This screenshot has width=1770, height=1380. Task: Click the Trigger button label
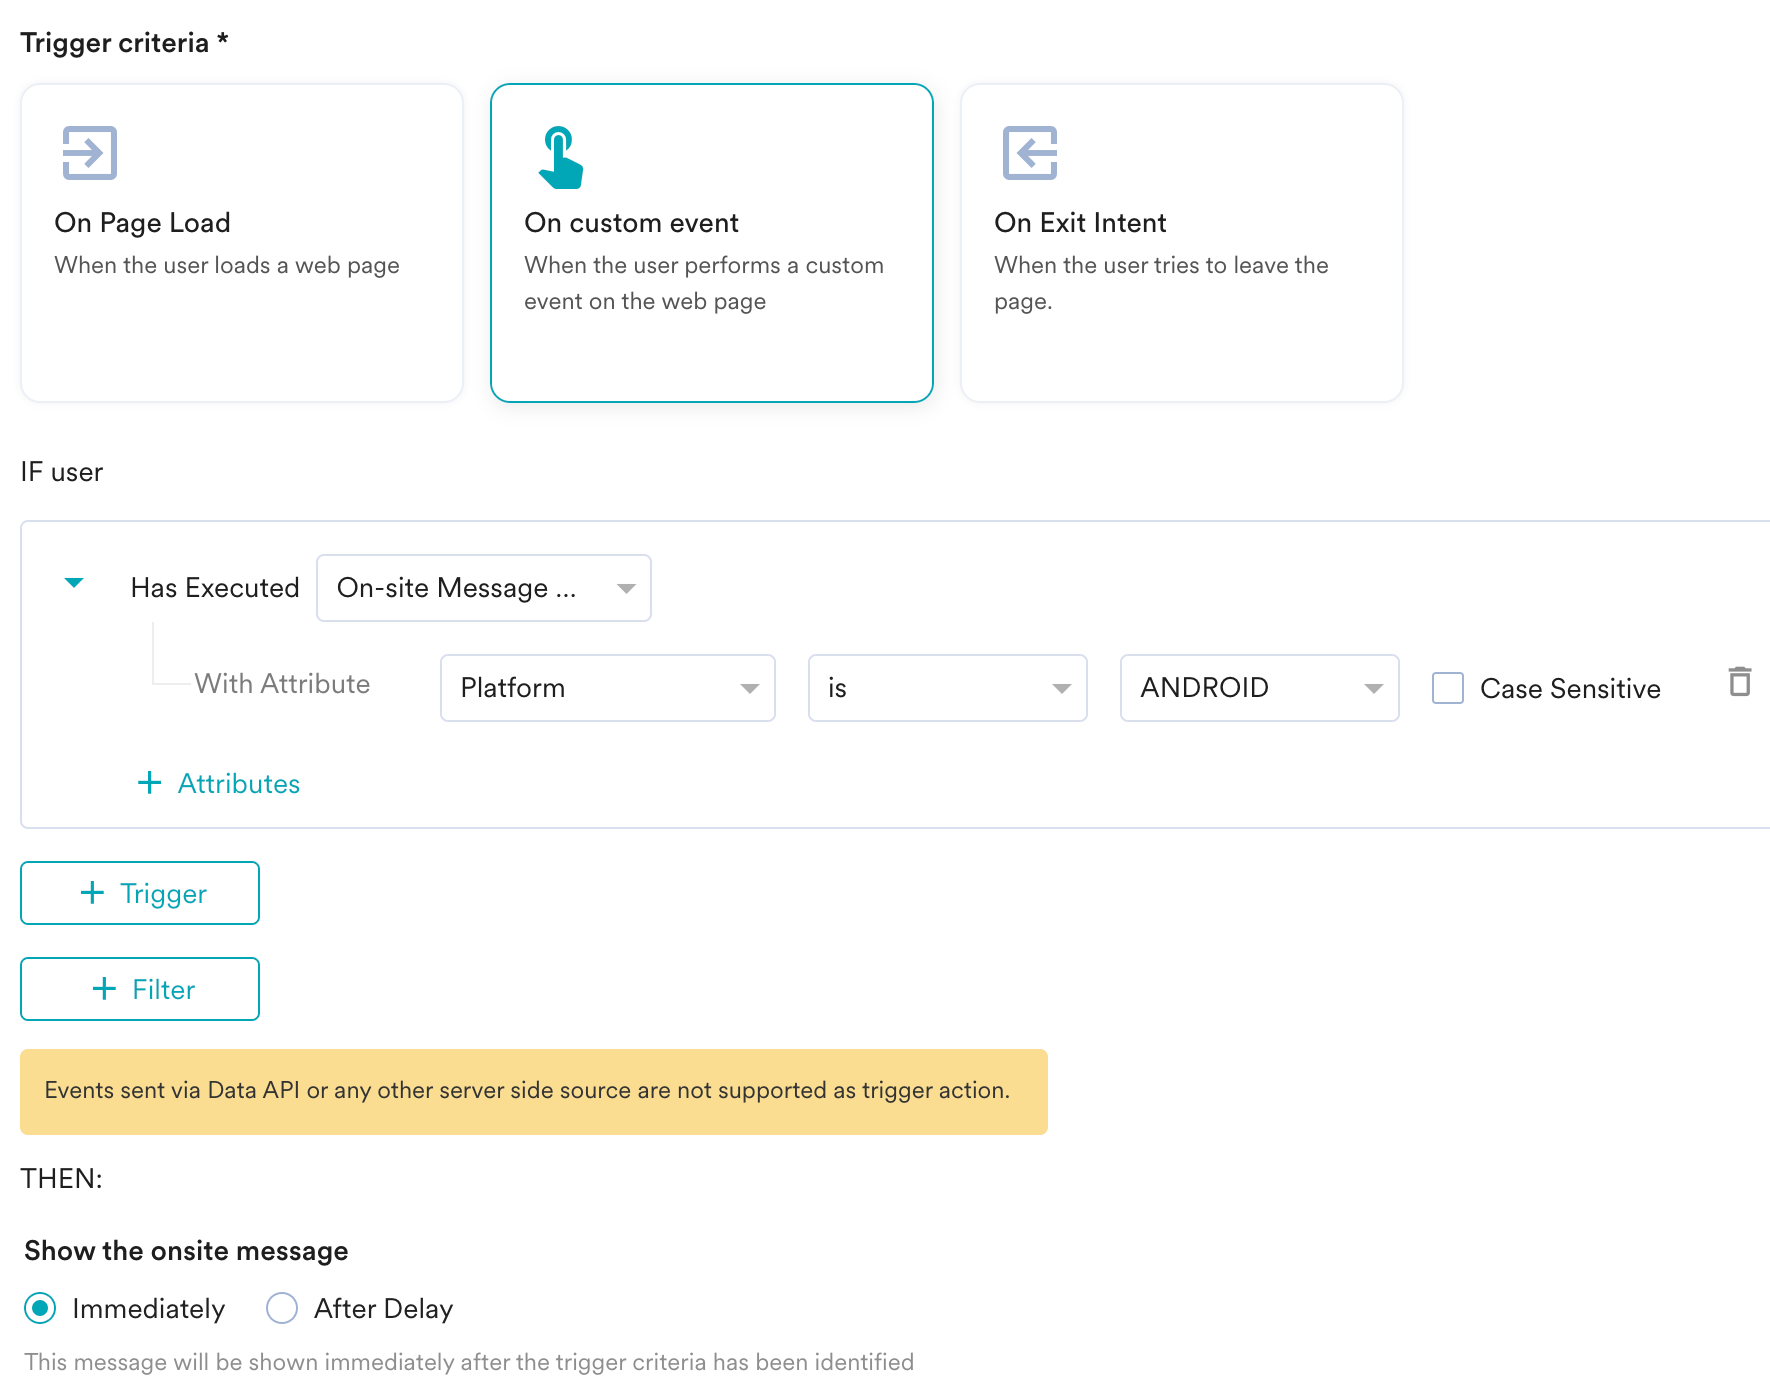(163, 893)
